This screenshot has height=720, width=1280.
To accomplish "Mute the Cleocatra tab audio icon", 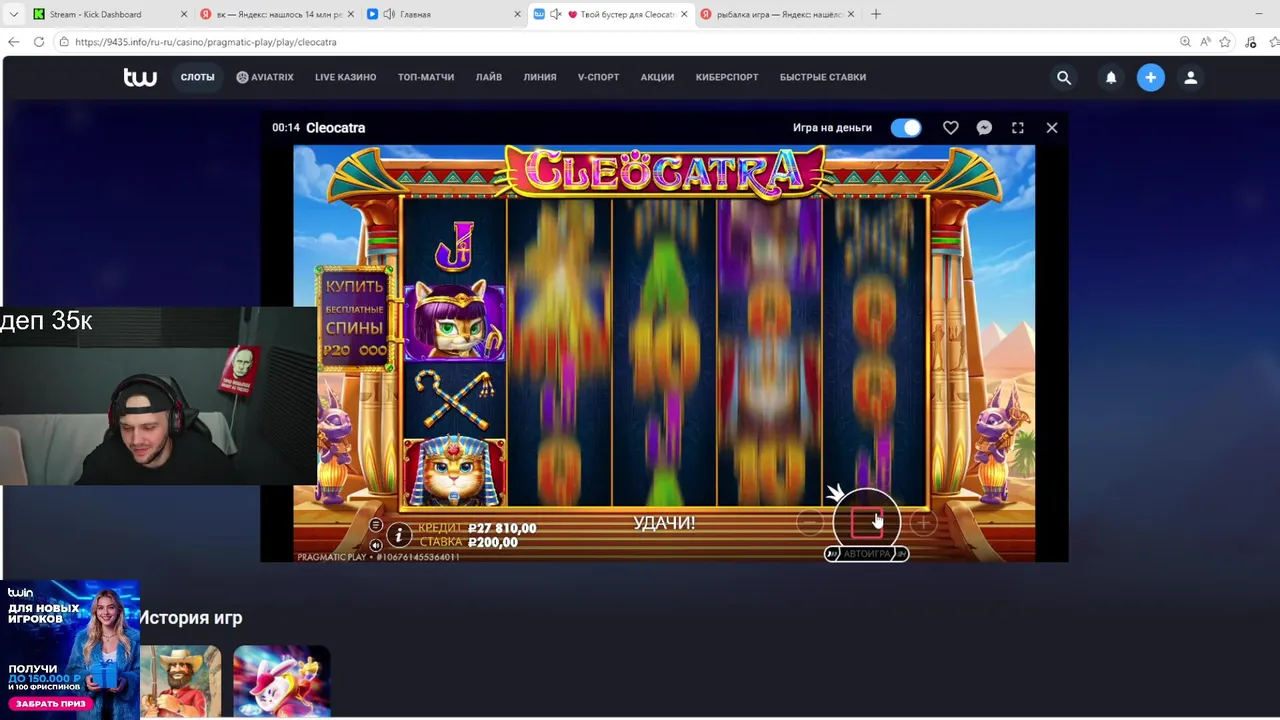I will point(555,14).
